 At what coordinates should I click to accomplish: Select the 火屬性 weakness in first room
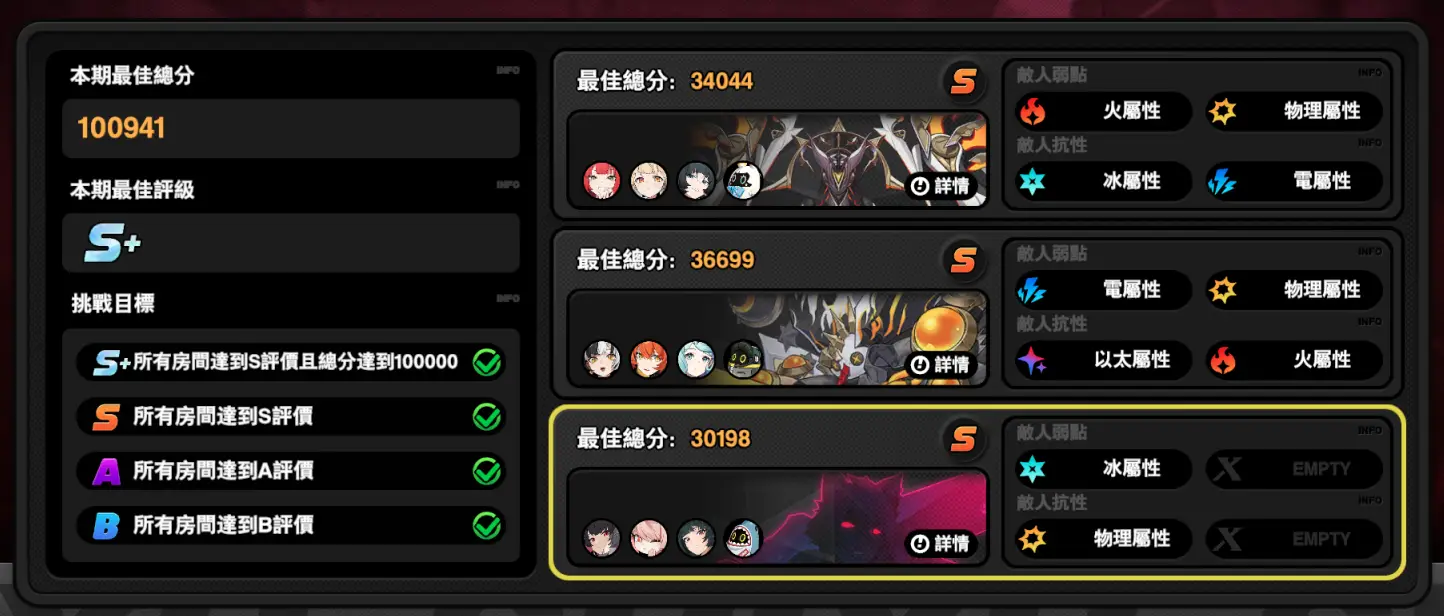[x=1103, y=111]
